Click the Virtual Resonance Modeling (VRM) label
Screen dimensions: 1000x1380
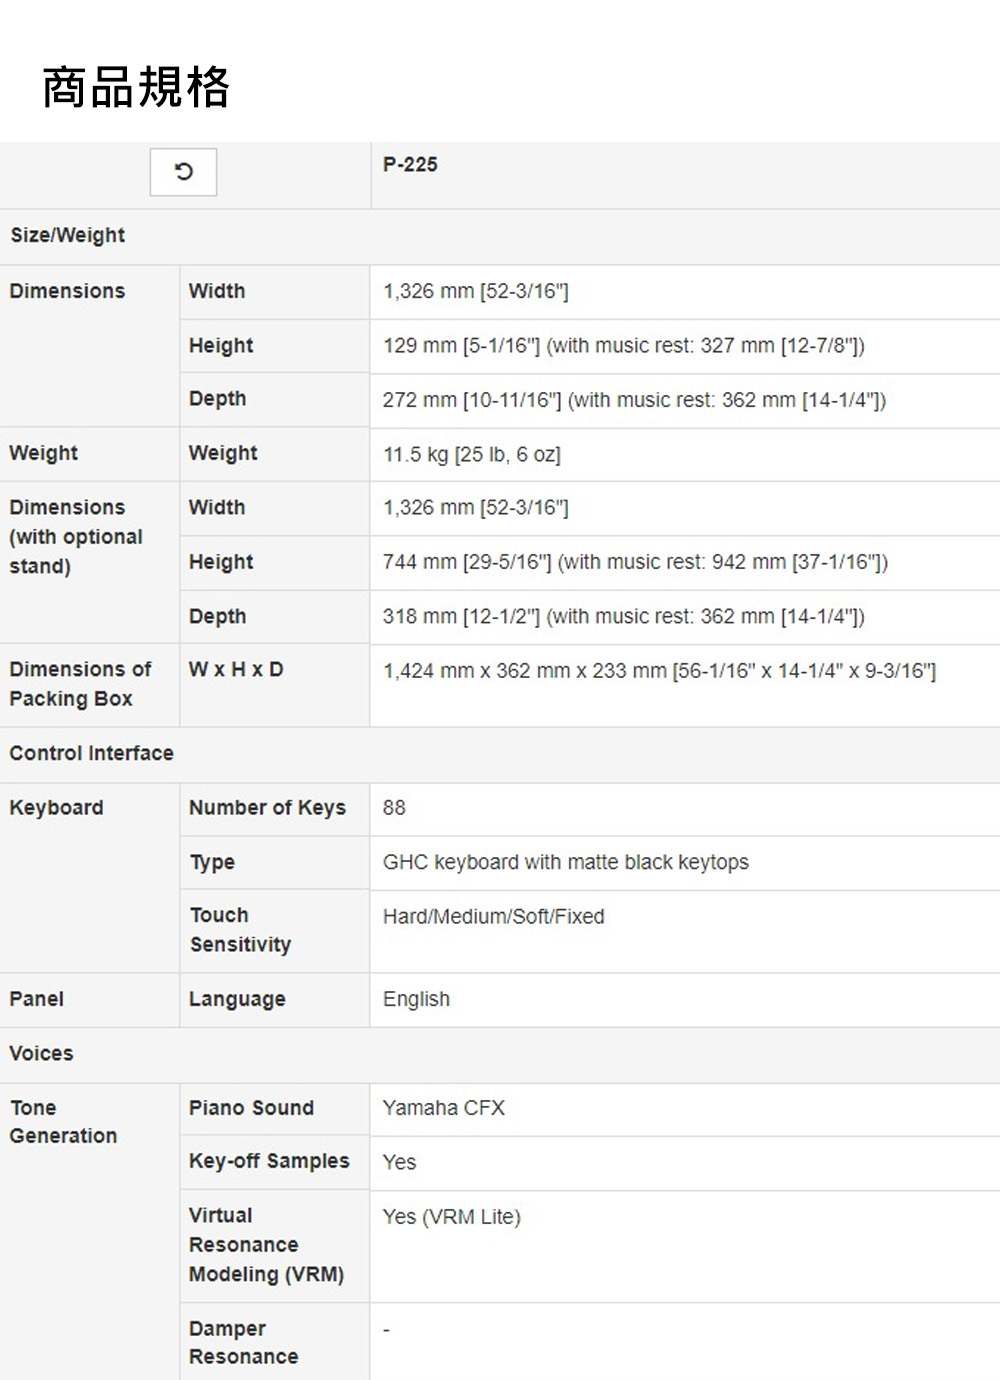tap(266, 1245)
